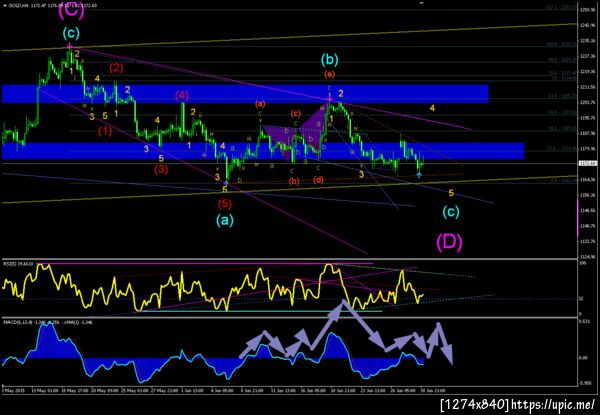Click the 18 Jun 21:00 time axis label
Screen dimensions: 600x415
pyautogui.click(x=342, y=391)
